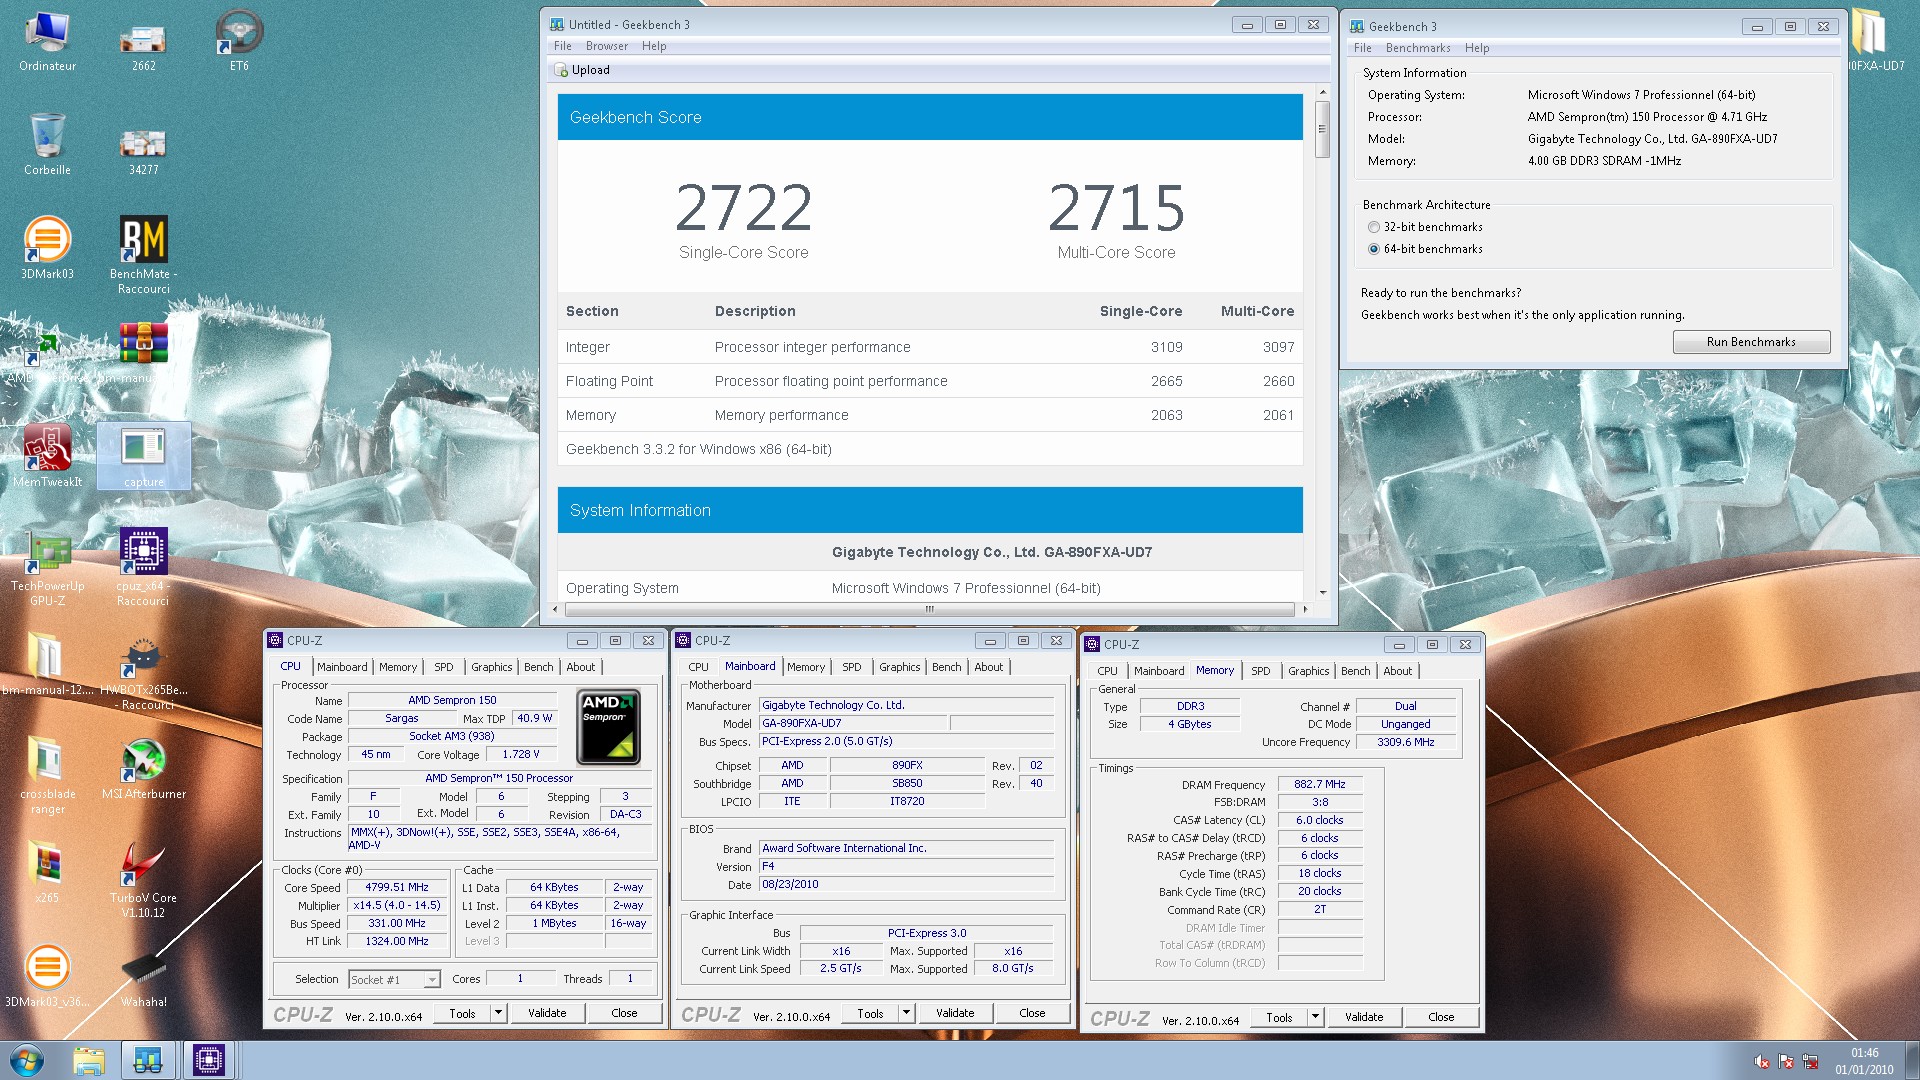Viewport: 1920px width, 1080px height.
Task: Click Validate in the CPU-Z CPU window
Action: (547, 1013)
